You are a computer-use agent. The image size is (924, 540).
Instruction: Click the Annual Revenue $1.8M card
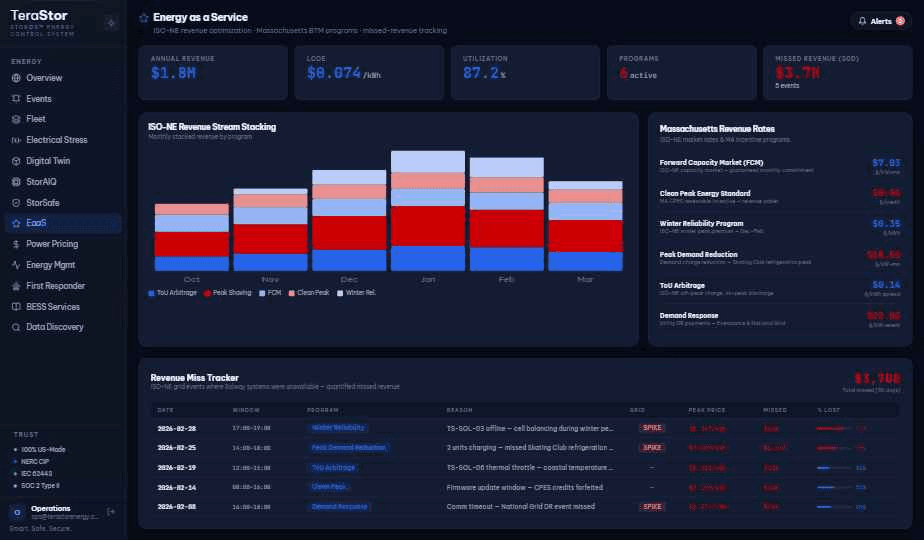pos(213,73)
